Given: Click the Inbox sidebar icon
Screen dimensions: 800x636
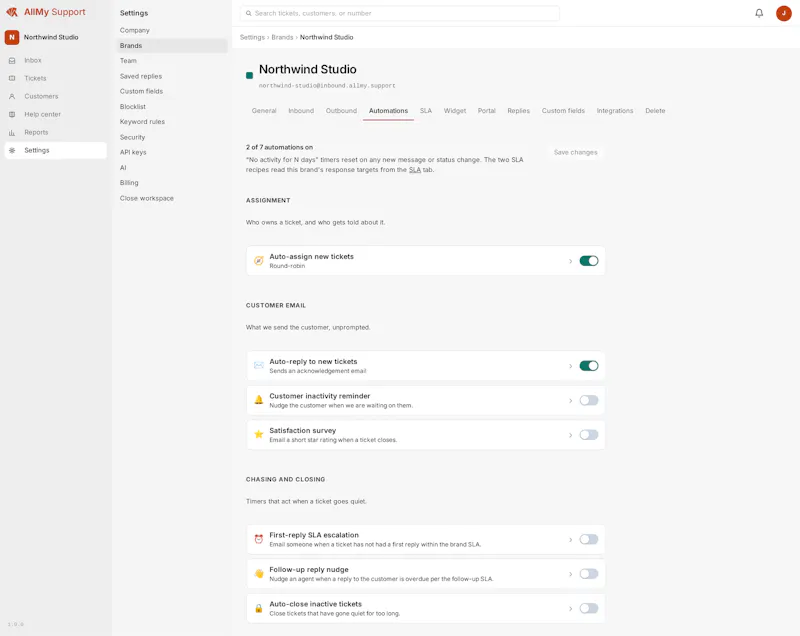Looking at the screenshot, I should (x=12, y=60).
